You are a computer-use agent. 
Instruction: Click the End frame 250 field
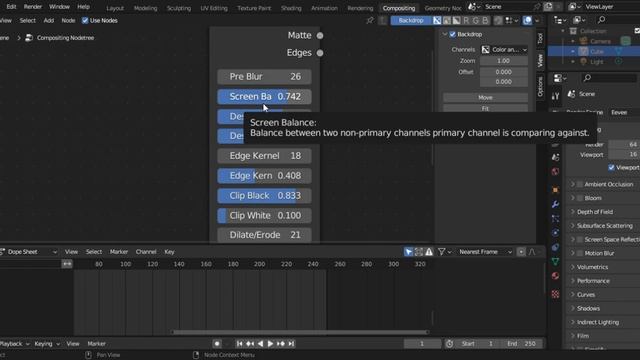click(523, 344)
